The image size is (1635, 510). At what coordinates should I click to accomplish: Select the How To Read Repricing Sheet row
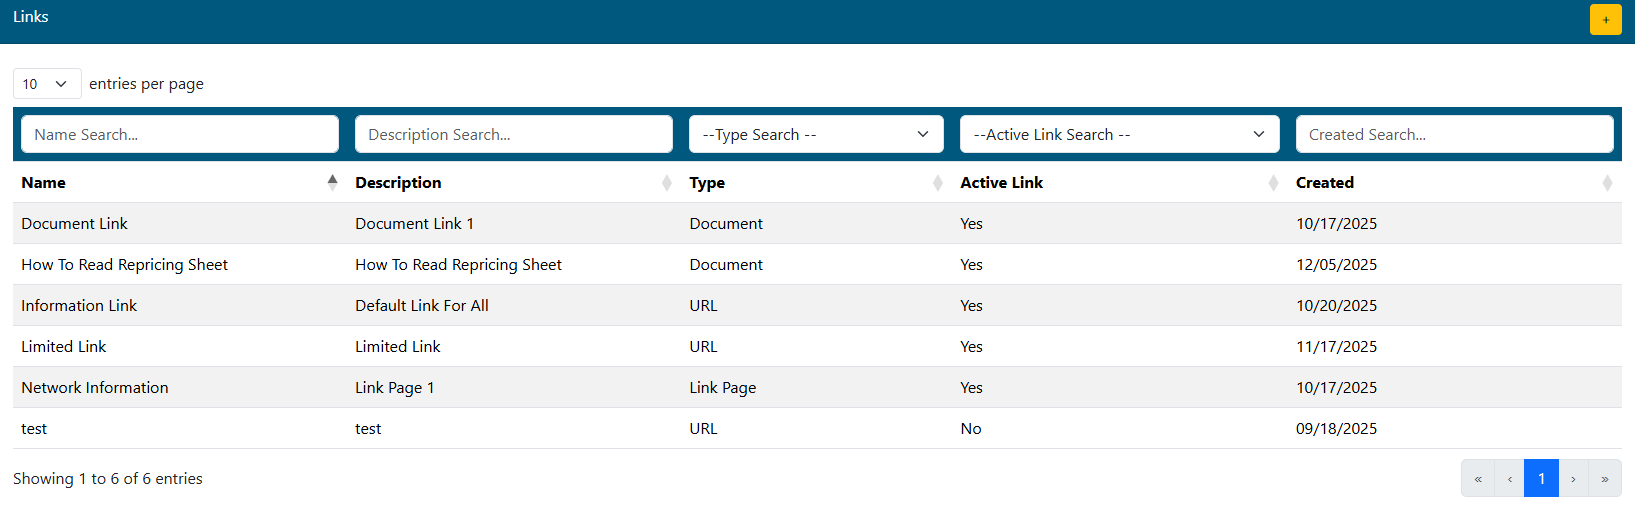pos(125,265)
